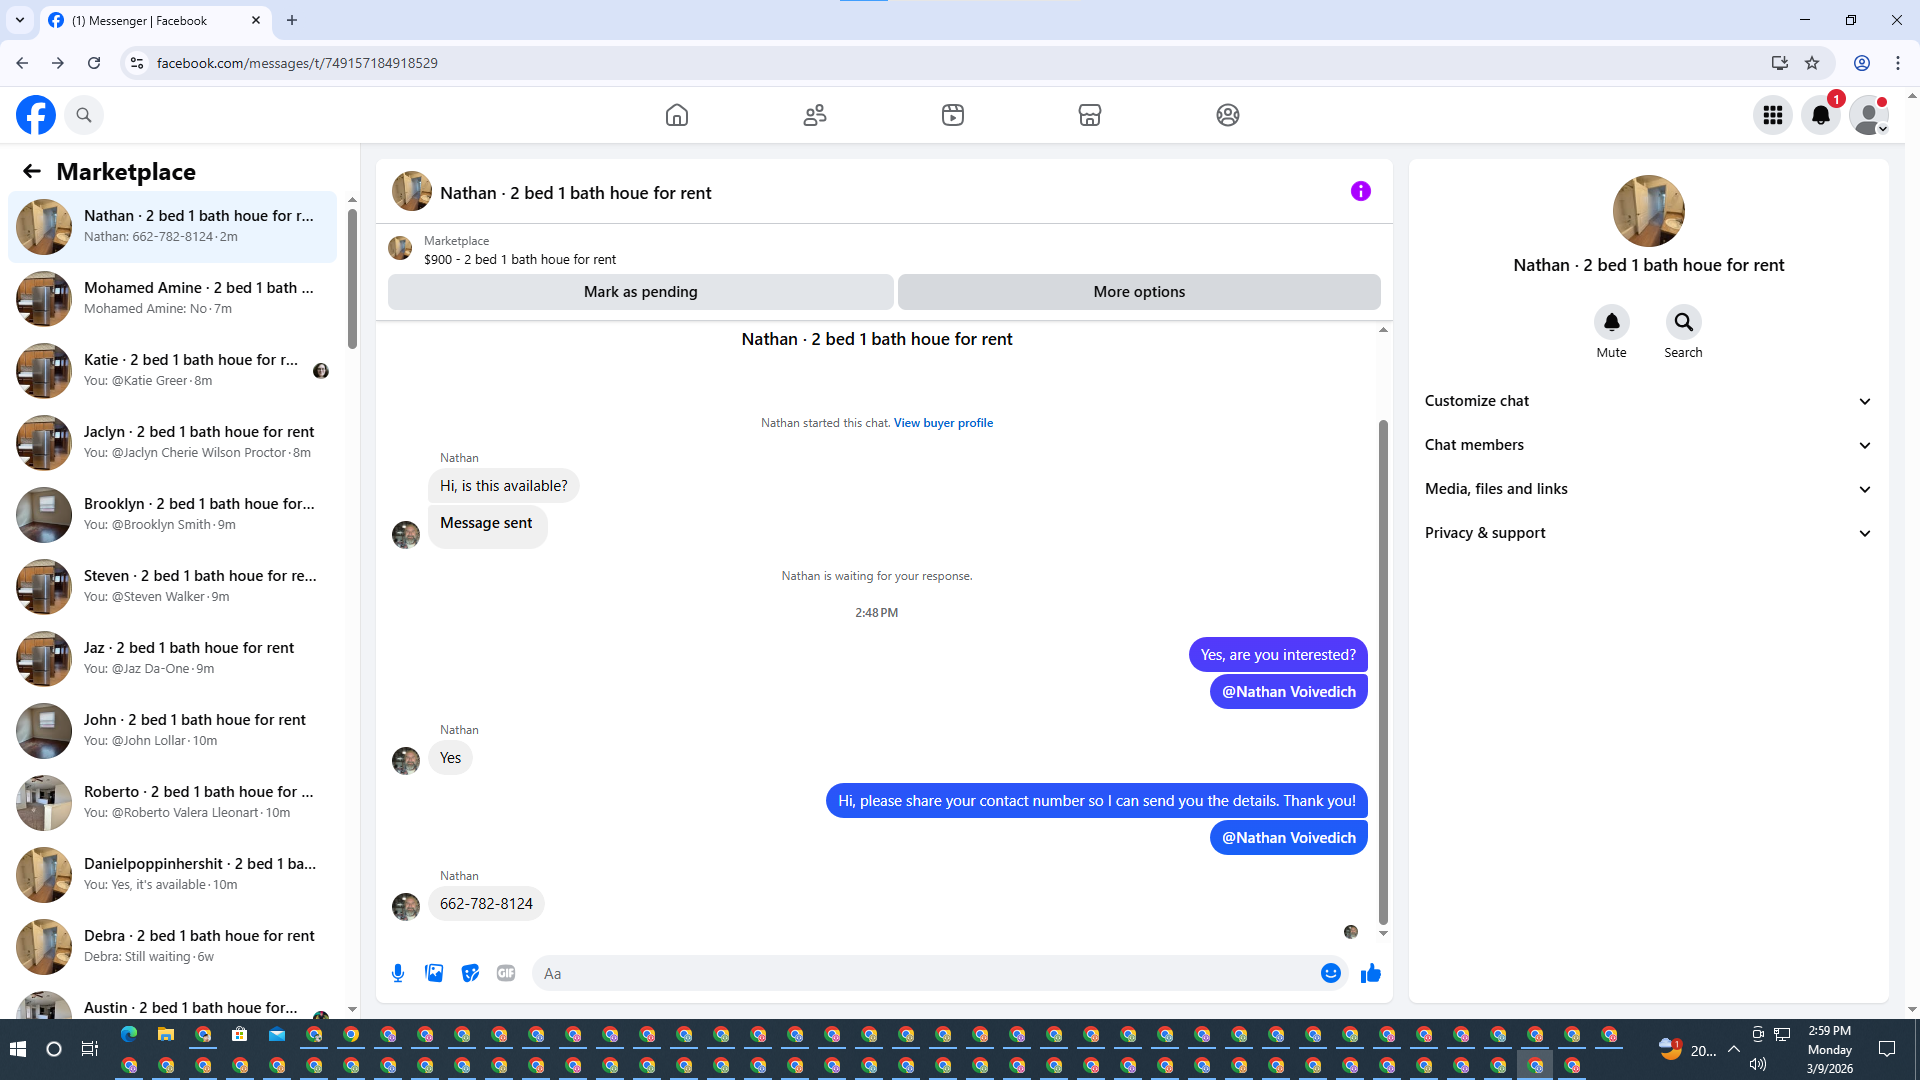Toggle the purple conversation info button

(x=1360, y=191)
